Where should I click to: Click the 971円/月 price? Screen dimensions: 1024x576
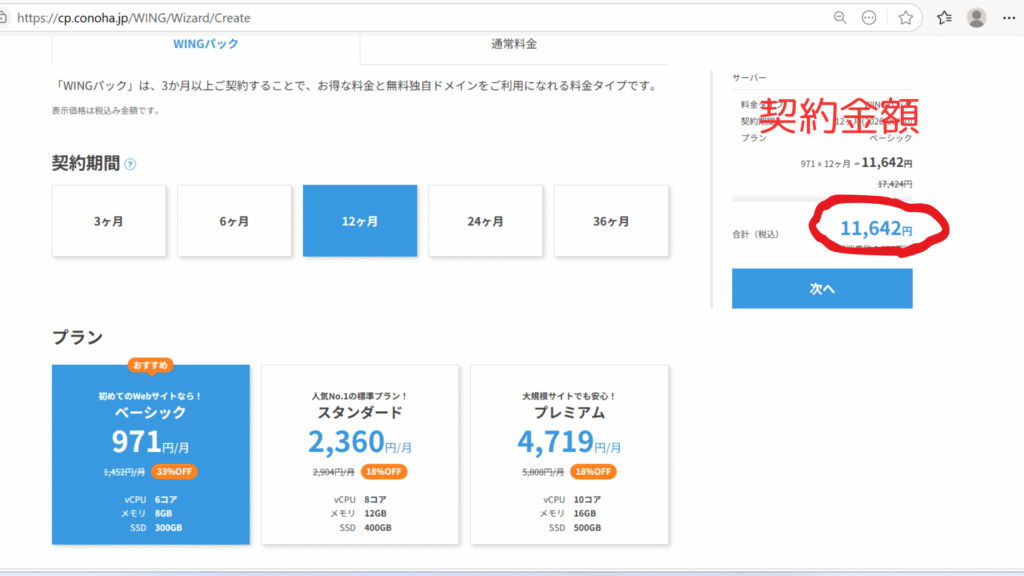151,442
